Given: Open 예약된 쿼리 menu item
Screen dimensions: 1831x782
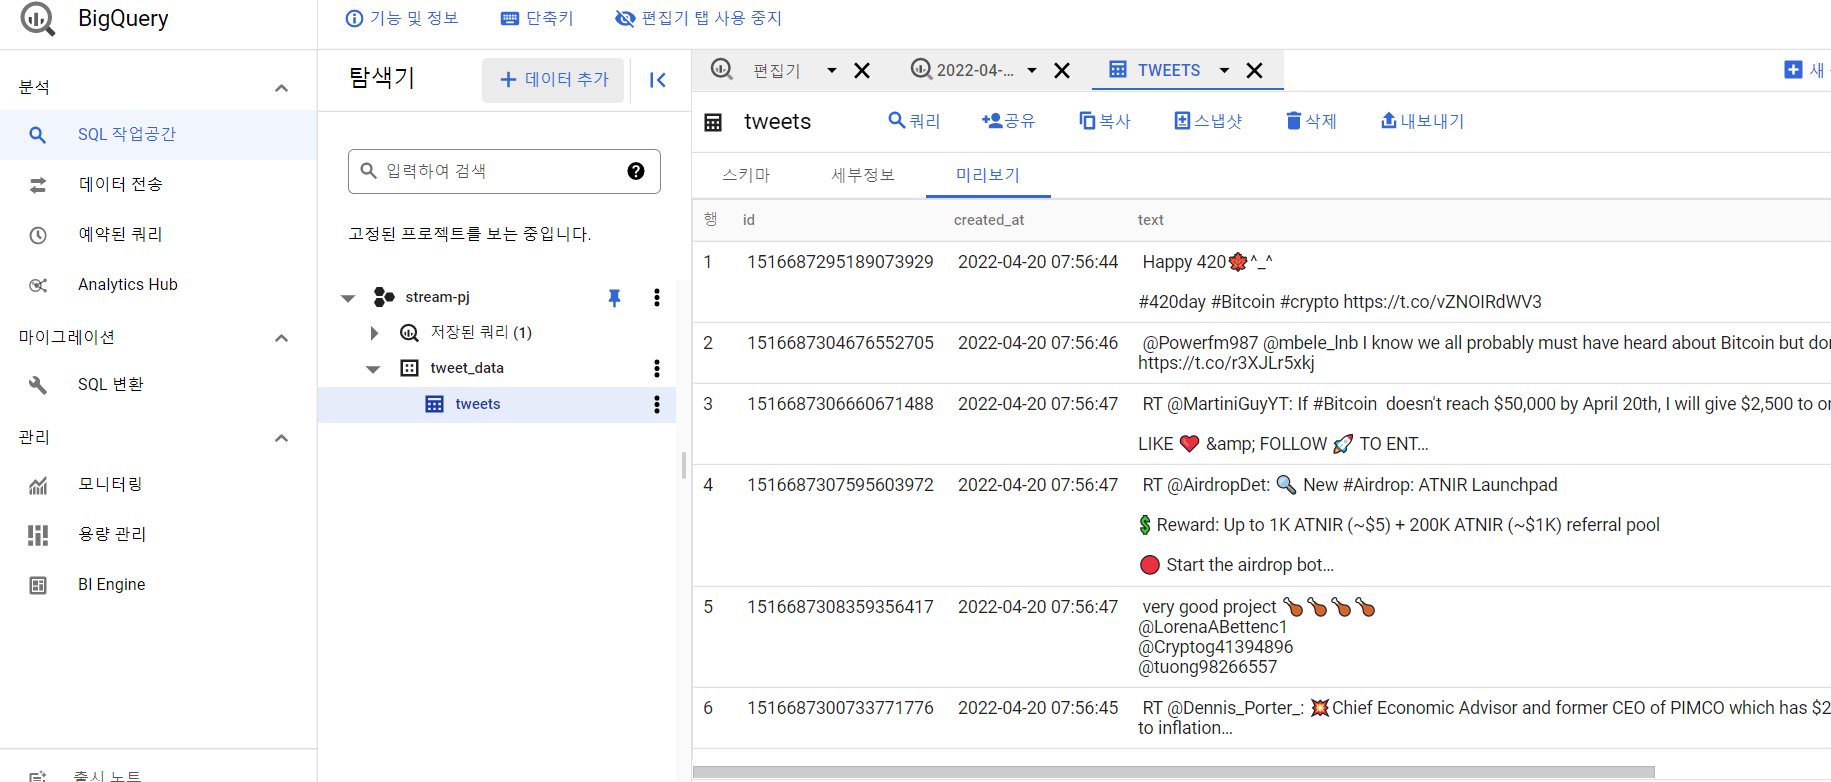Looking at the screenshot, I should [158, 235].
